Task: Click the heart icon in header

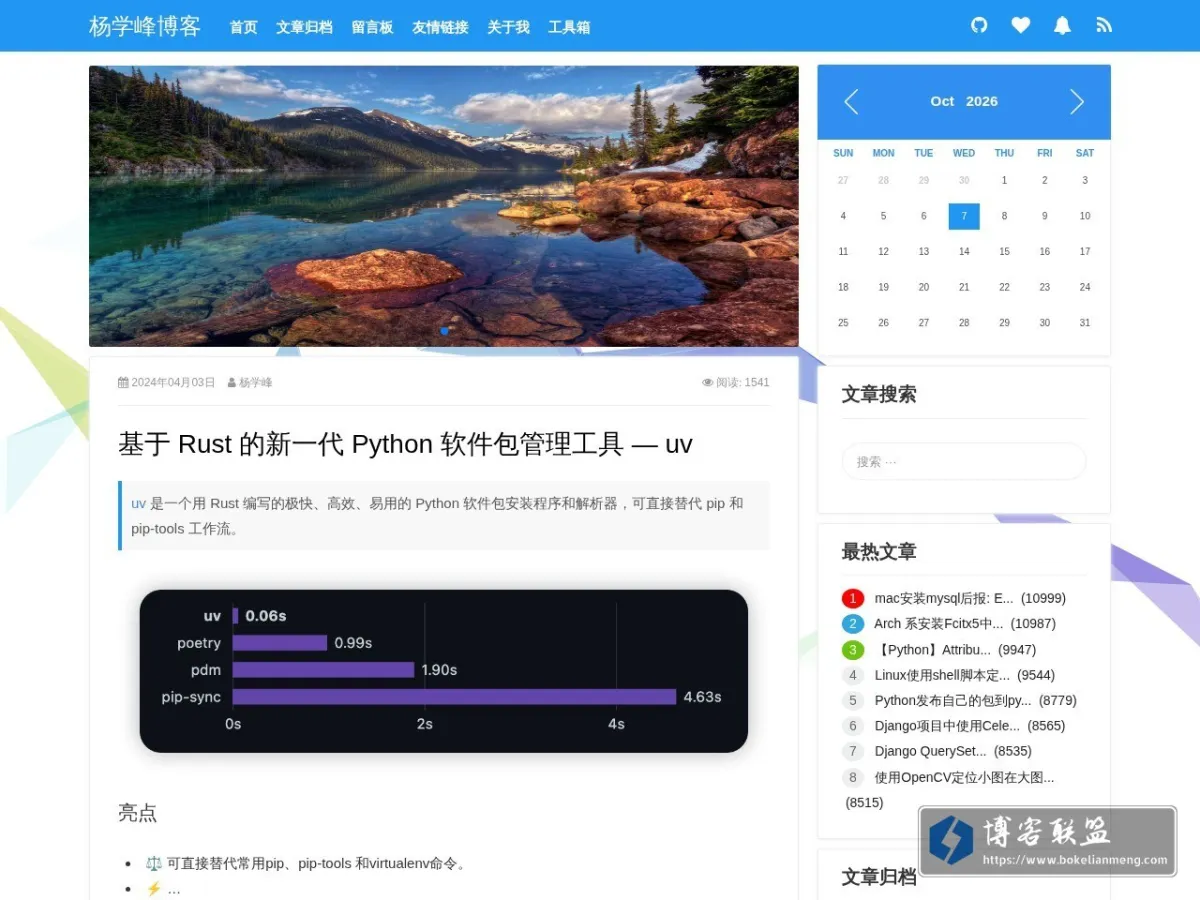Action: 1020,25
